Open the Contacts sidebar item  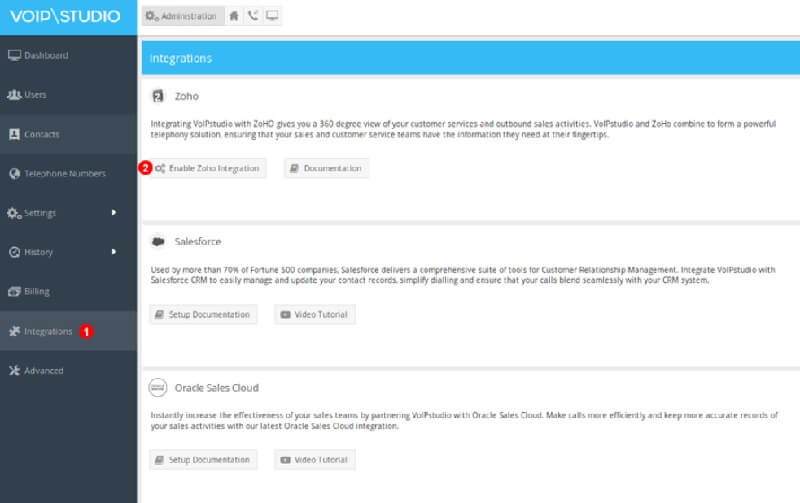click(41, 134)
